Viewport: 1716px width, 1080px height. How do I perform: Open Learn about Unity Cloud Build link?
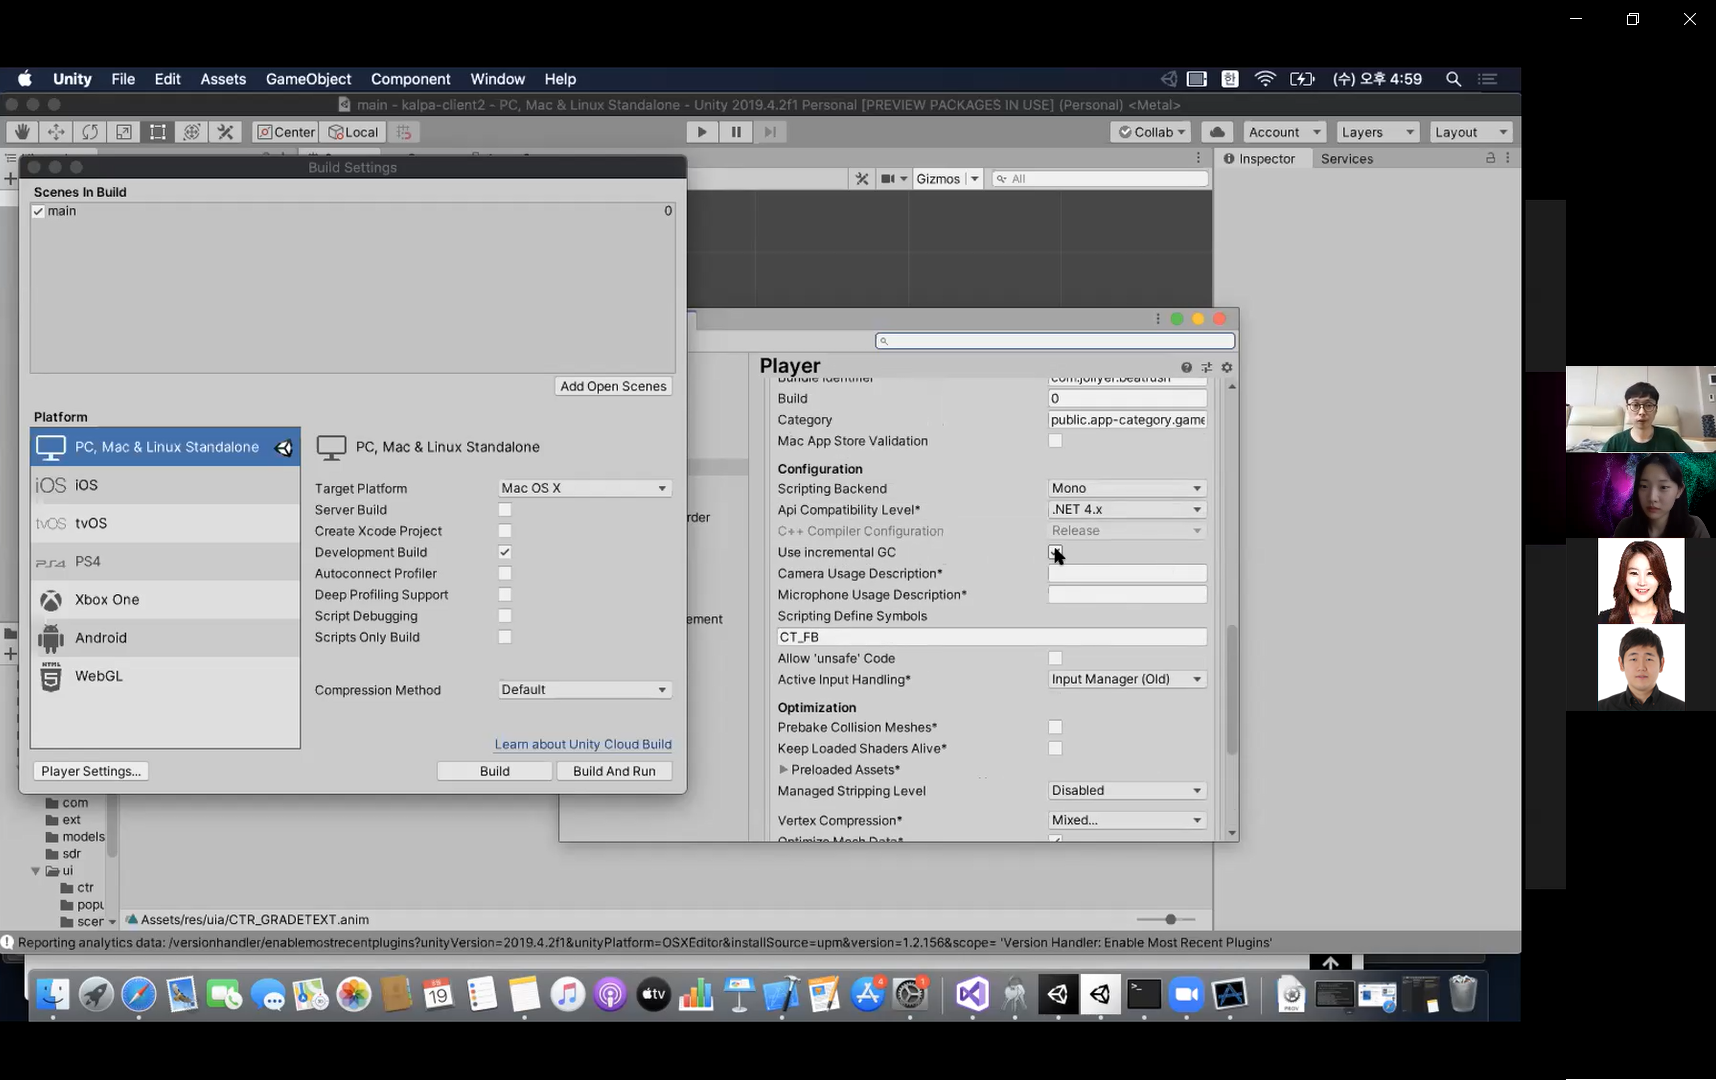583,744
